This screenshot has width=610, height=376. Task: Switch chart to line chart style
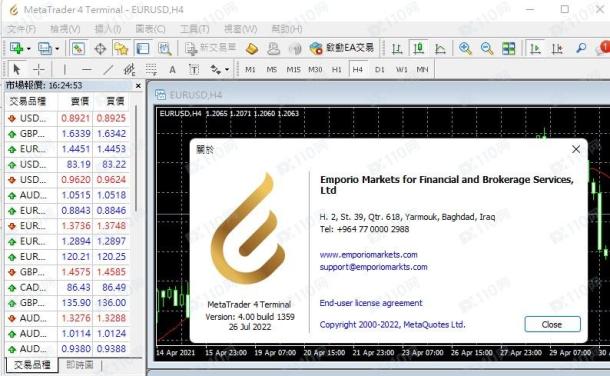point(440,49)
